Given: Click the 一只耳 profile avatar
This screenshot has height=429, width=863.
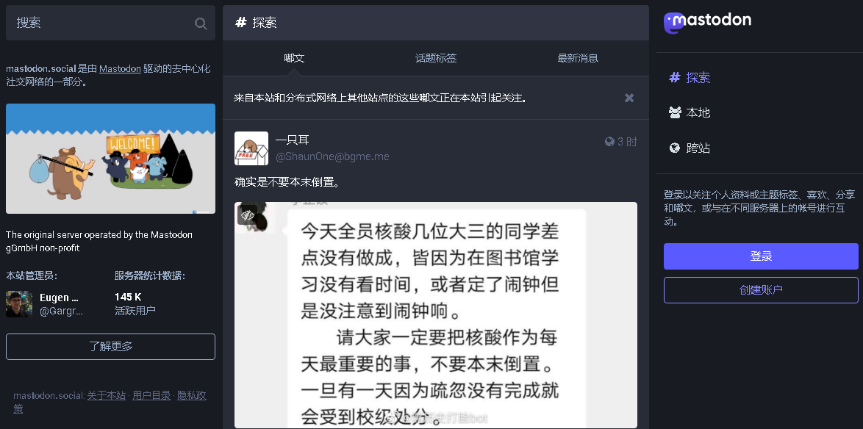Looking at the screenshot, I should pos(251,148).
